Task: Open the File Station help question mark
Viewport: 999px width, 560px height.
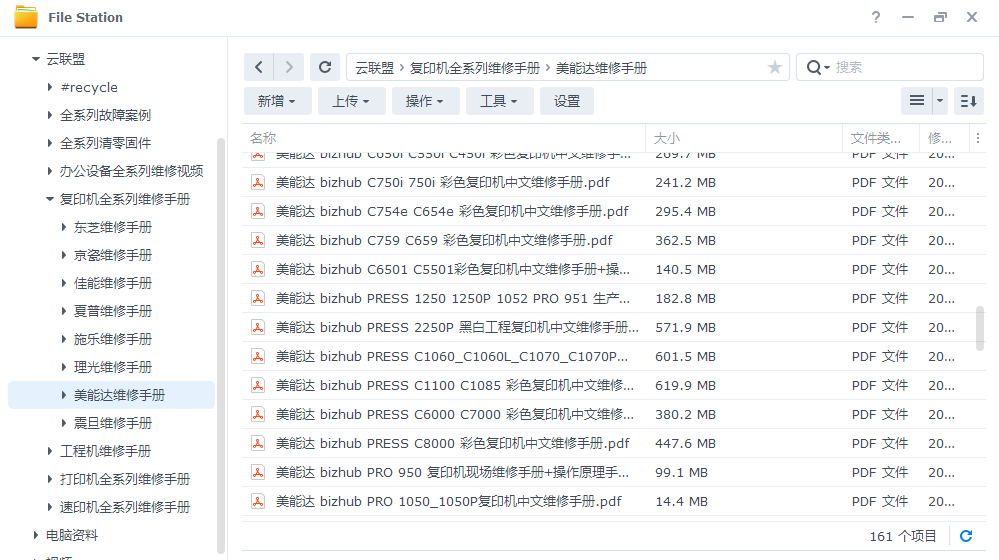Action: 876,17
